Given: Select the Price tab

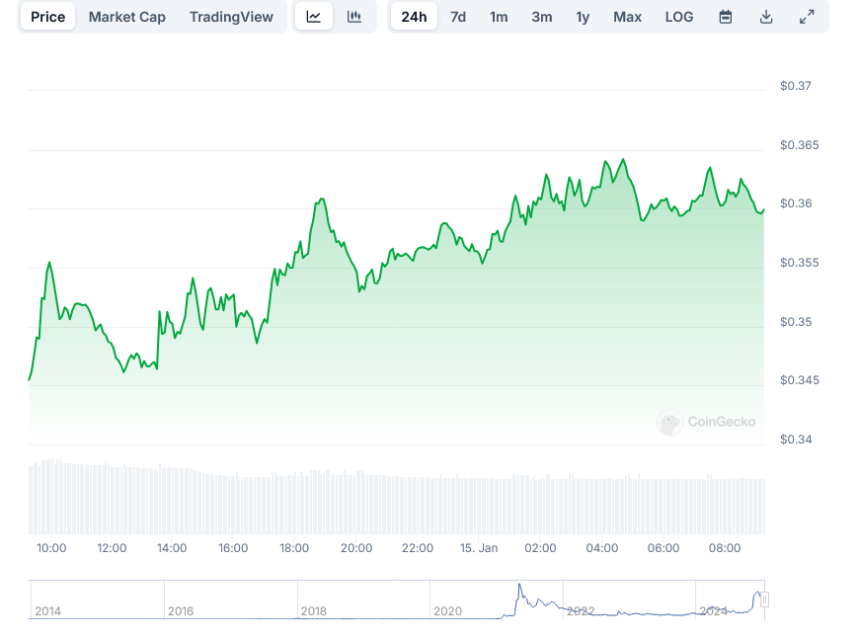Looking at the screenshot, I should 48,17.
